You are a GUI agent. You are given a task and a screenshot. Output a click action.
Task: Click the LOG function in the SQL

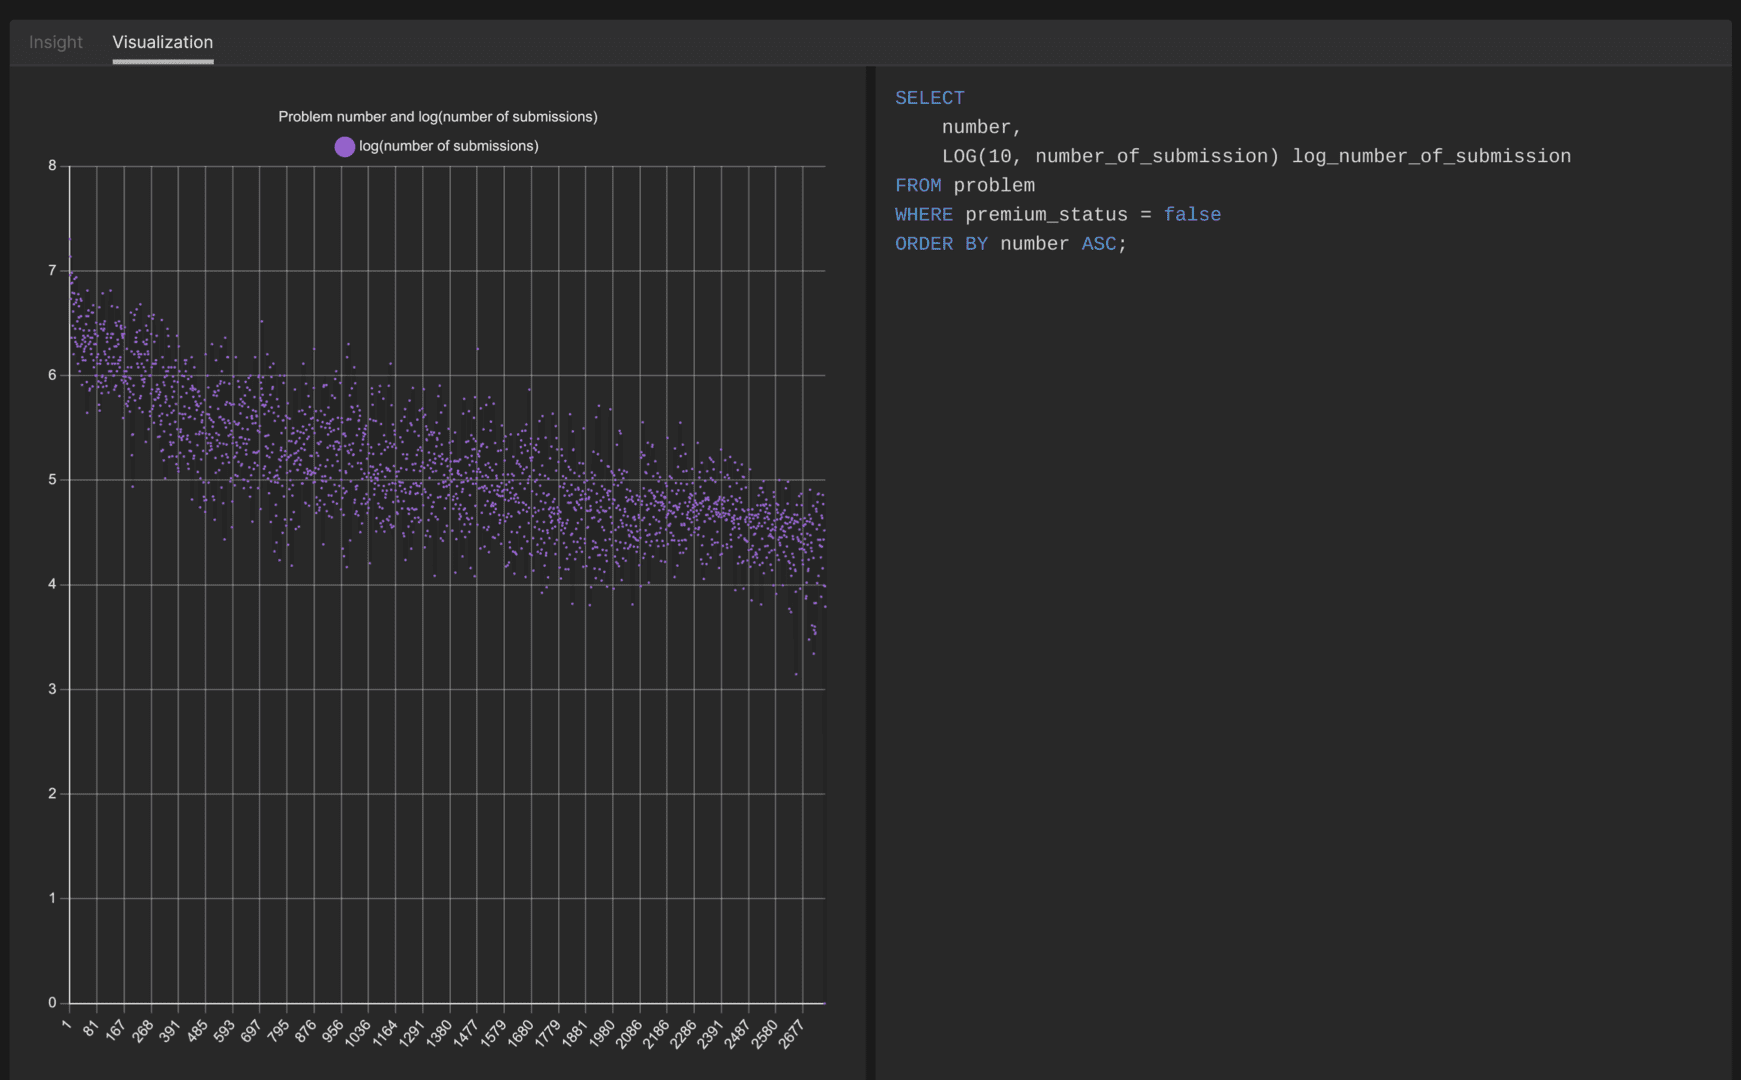[958, 156]
